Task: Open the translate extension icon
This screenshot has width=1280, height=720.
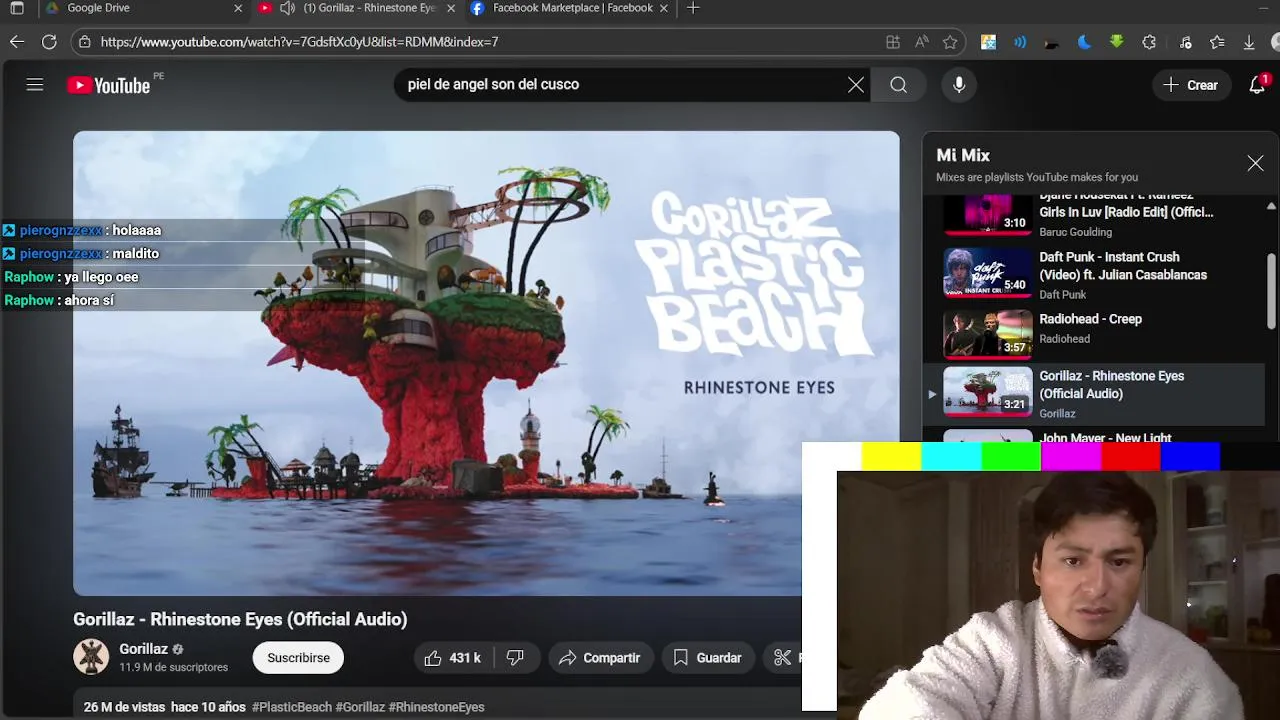Action: pyautogui.click(x=988, y=42)
